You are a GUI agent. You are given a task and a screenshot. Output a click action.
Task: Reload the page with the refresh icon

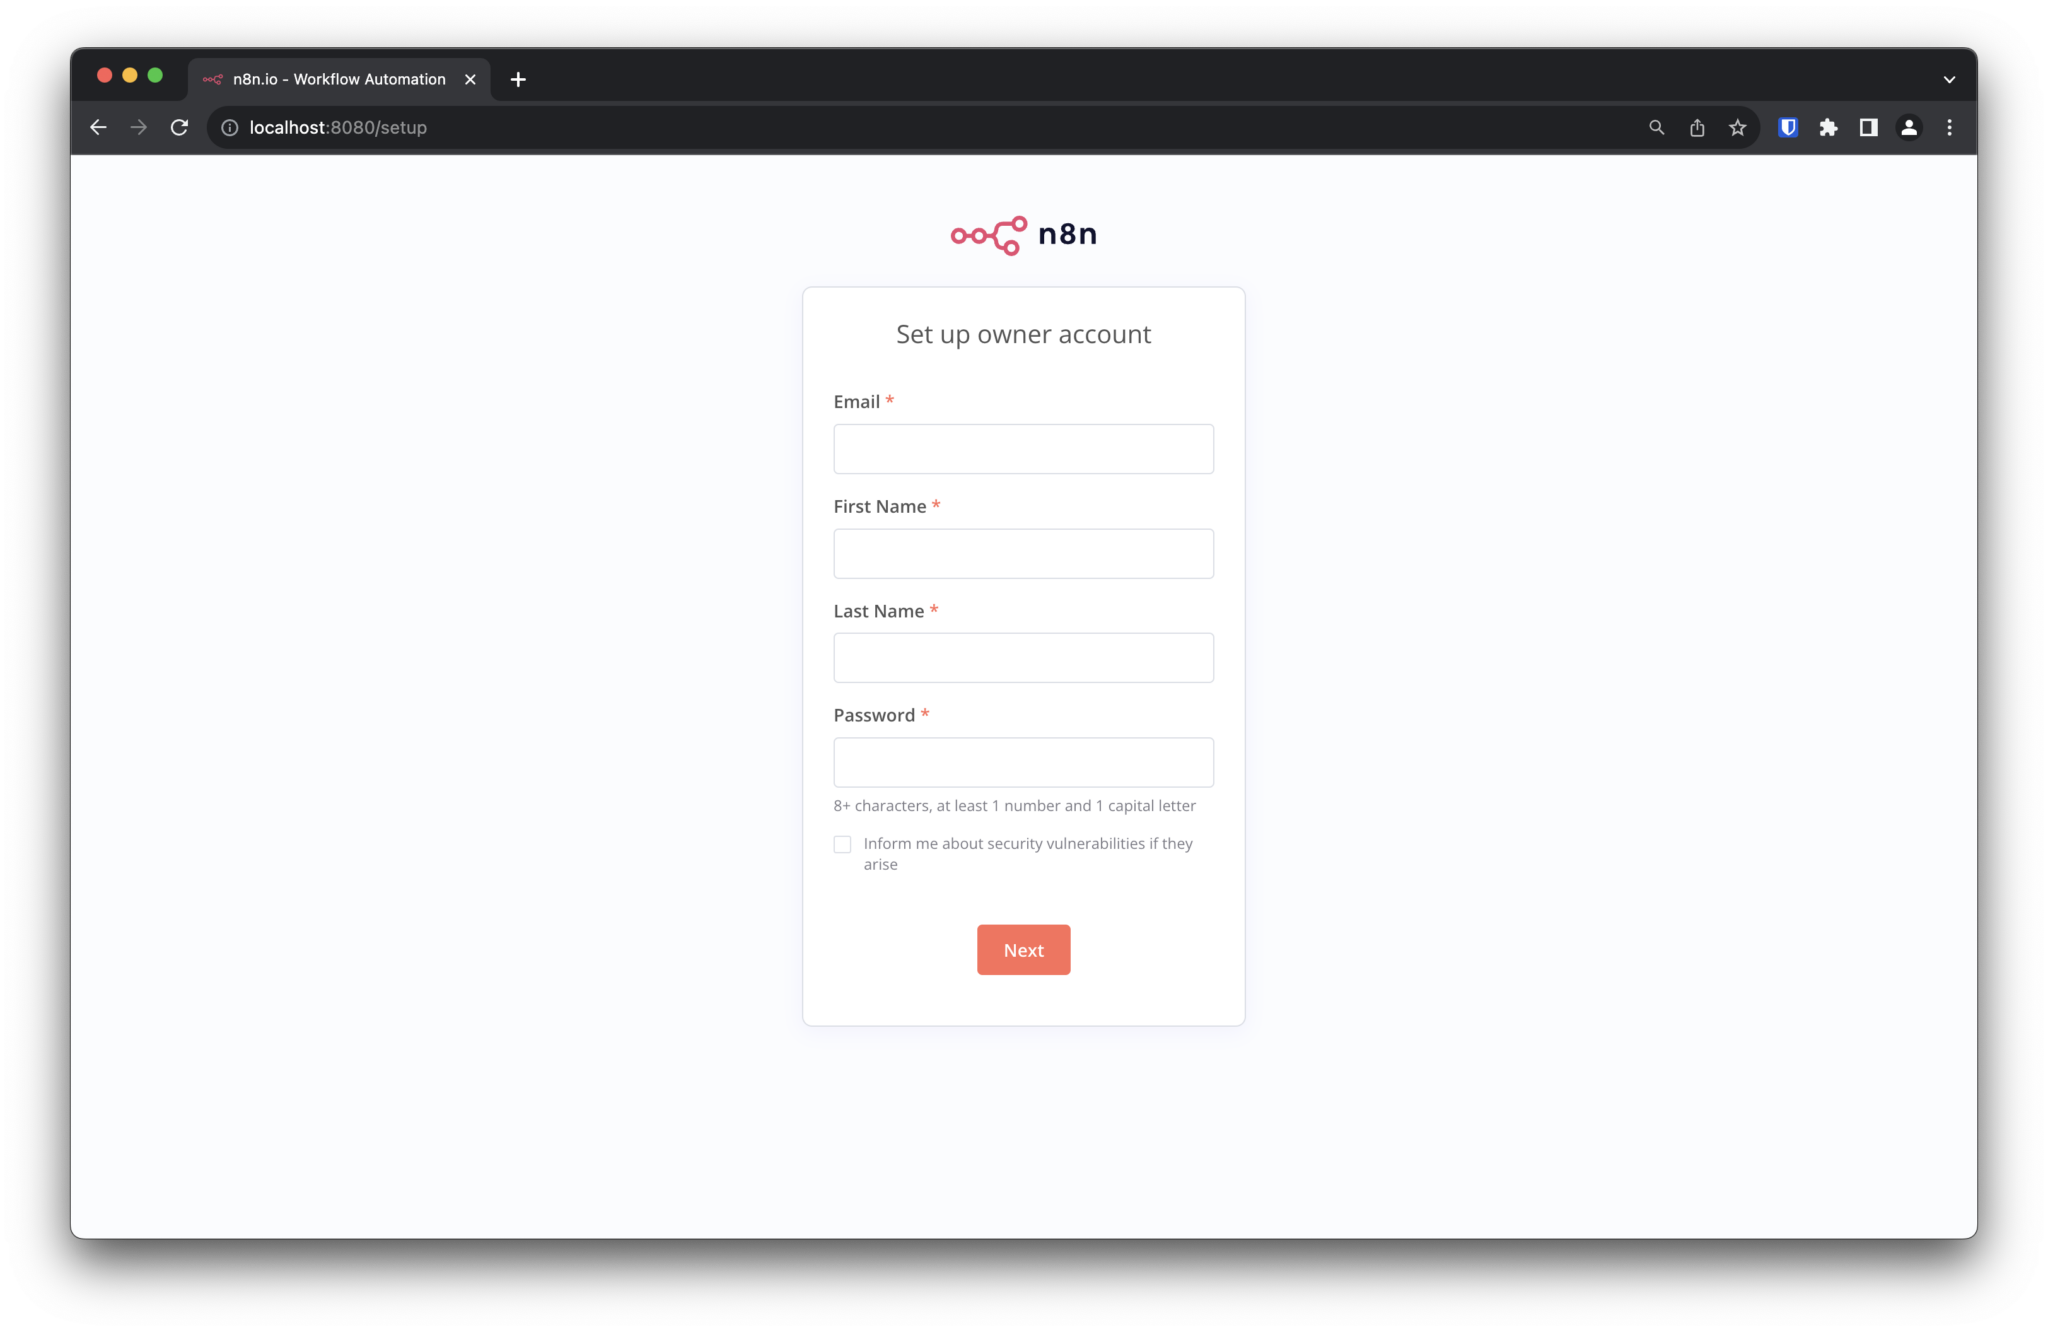[x=179, y=127]
